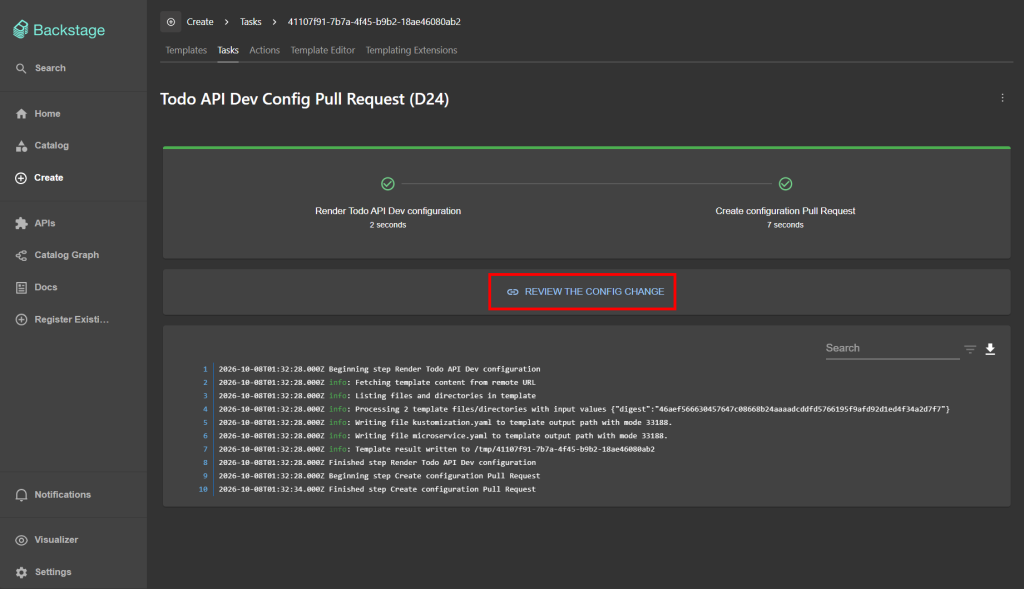Click log line 1 'Beginning step Render'

coord(379,369)
